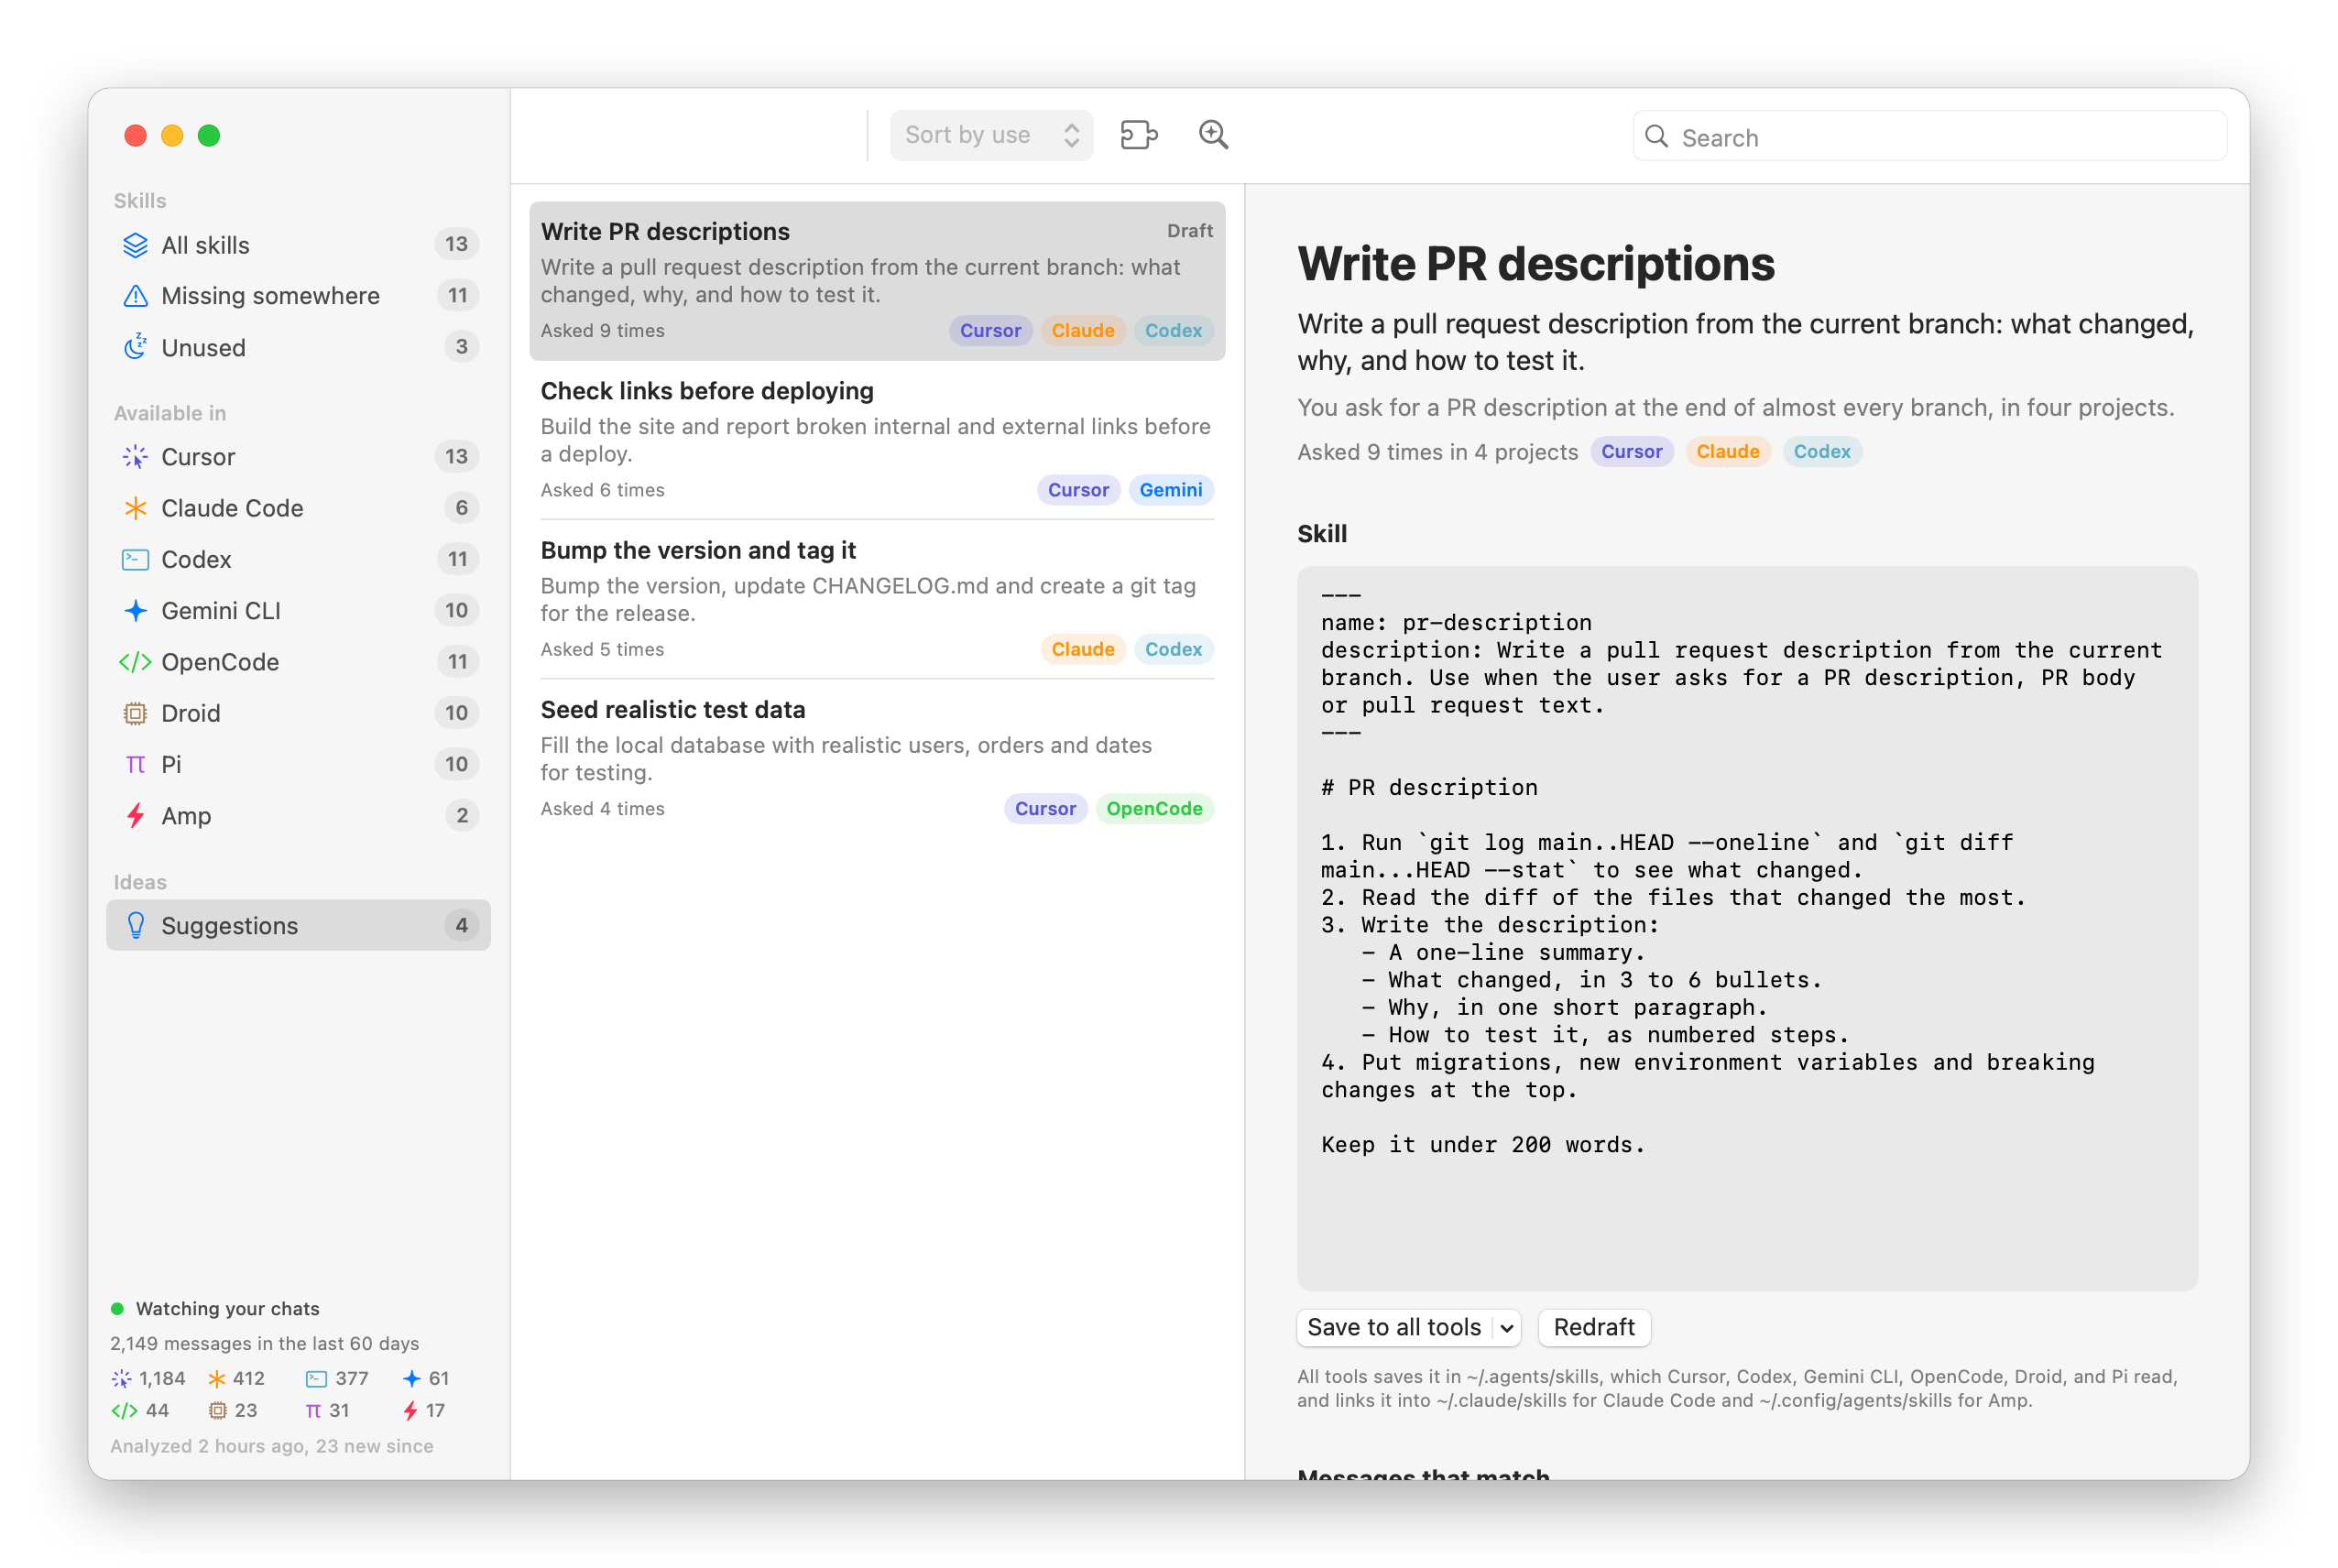Click Cursor tag in detail panel header
Viewport: 2338px width, 1568px height.
[1631, 452]
